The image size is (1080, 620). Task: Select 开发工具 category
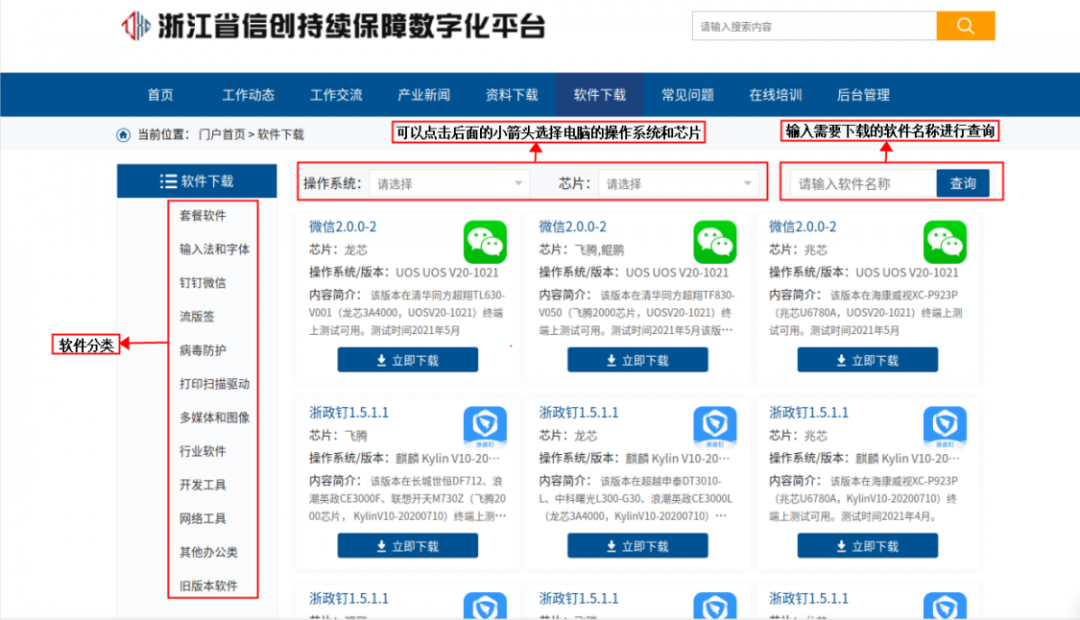pos(202,485)
